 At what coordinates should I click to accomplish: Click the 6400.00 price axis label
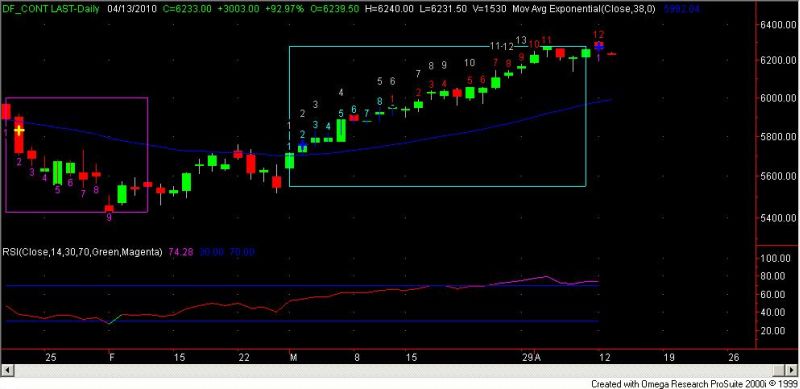[x=776, y=25]
